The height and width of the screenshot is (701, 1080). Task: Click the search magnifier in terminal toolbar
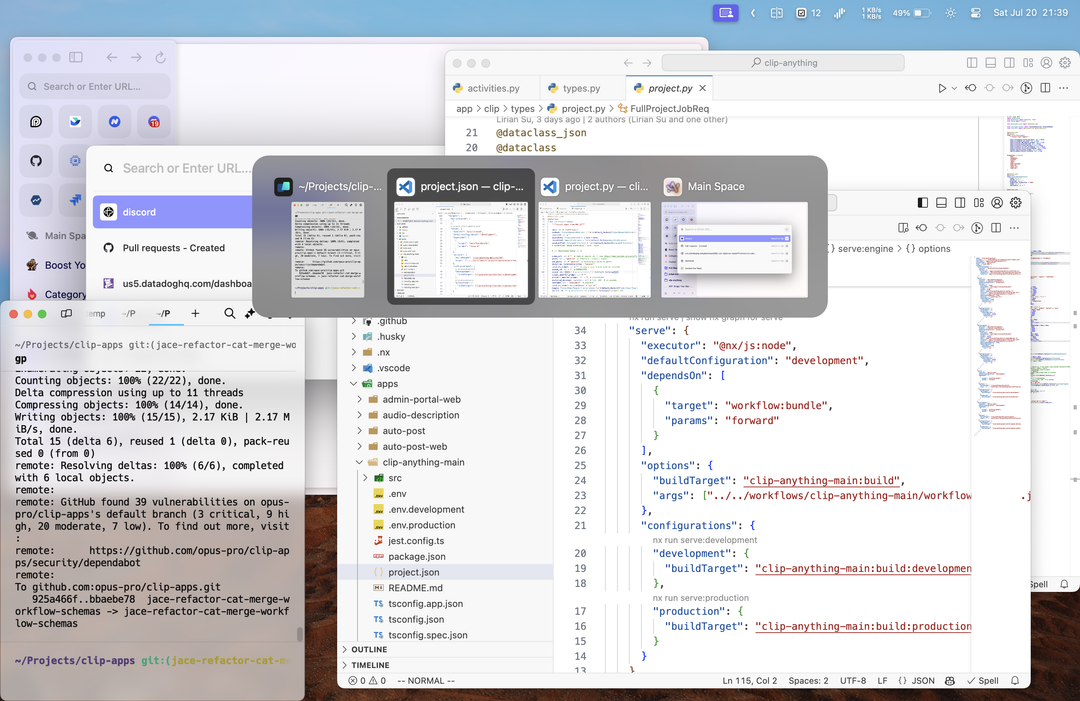(230, 314)
